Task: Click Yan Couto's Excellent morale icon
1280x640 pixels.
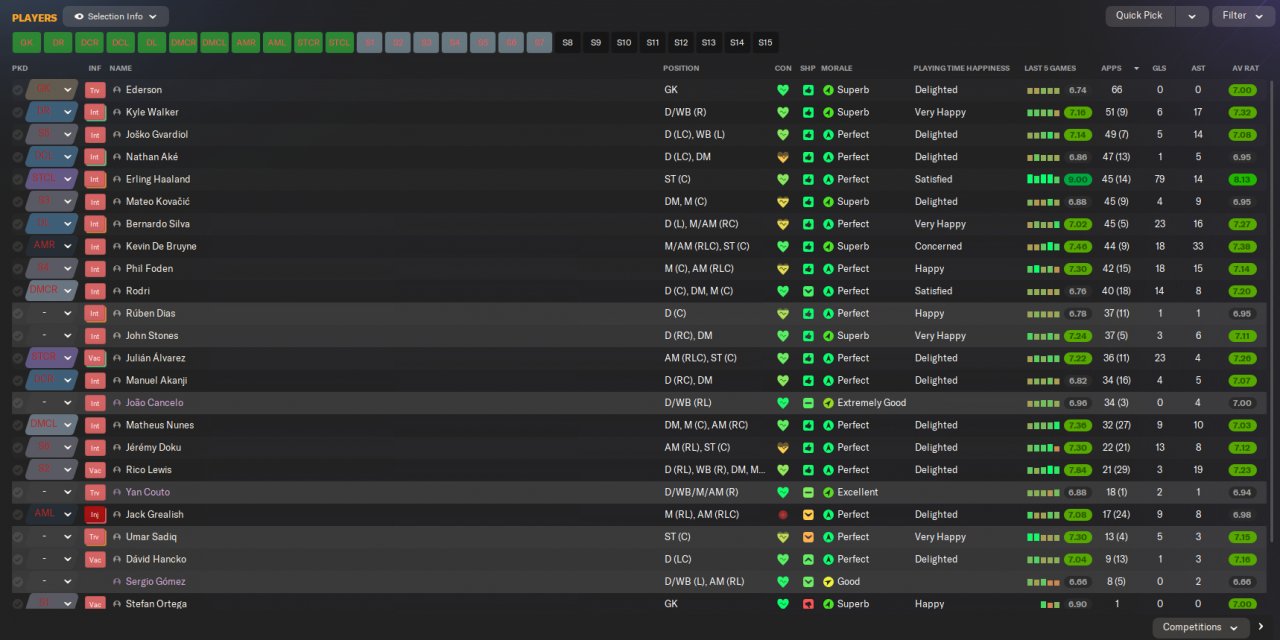Action: click(x=828, y=492)
